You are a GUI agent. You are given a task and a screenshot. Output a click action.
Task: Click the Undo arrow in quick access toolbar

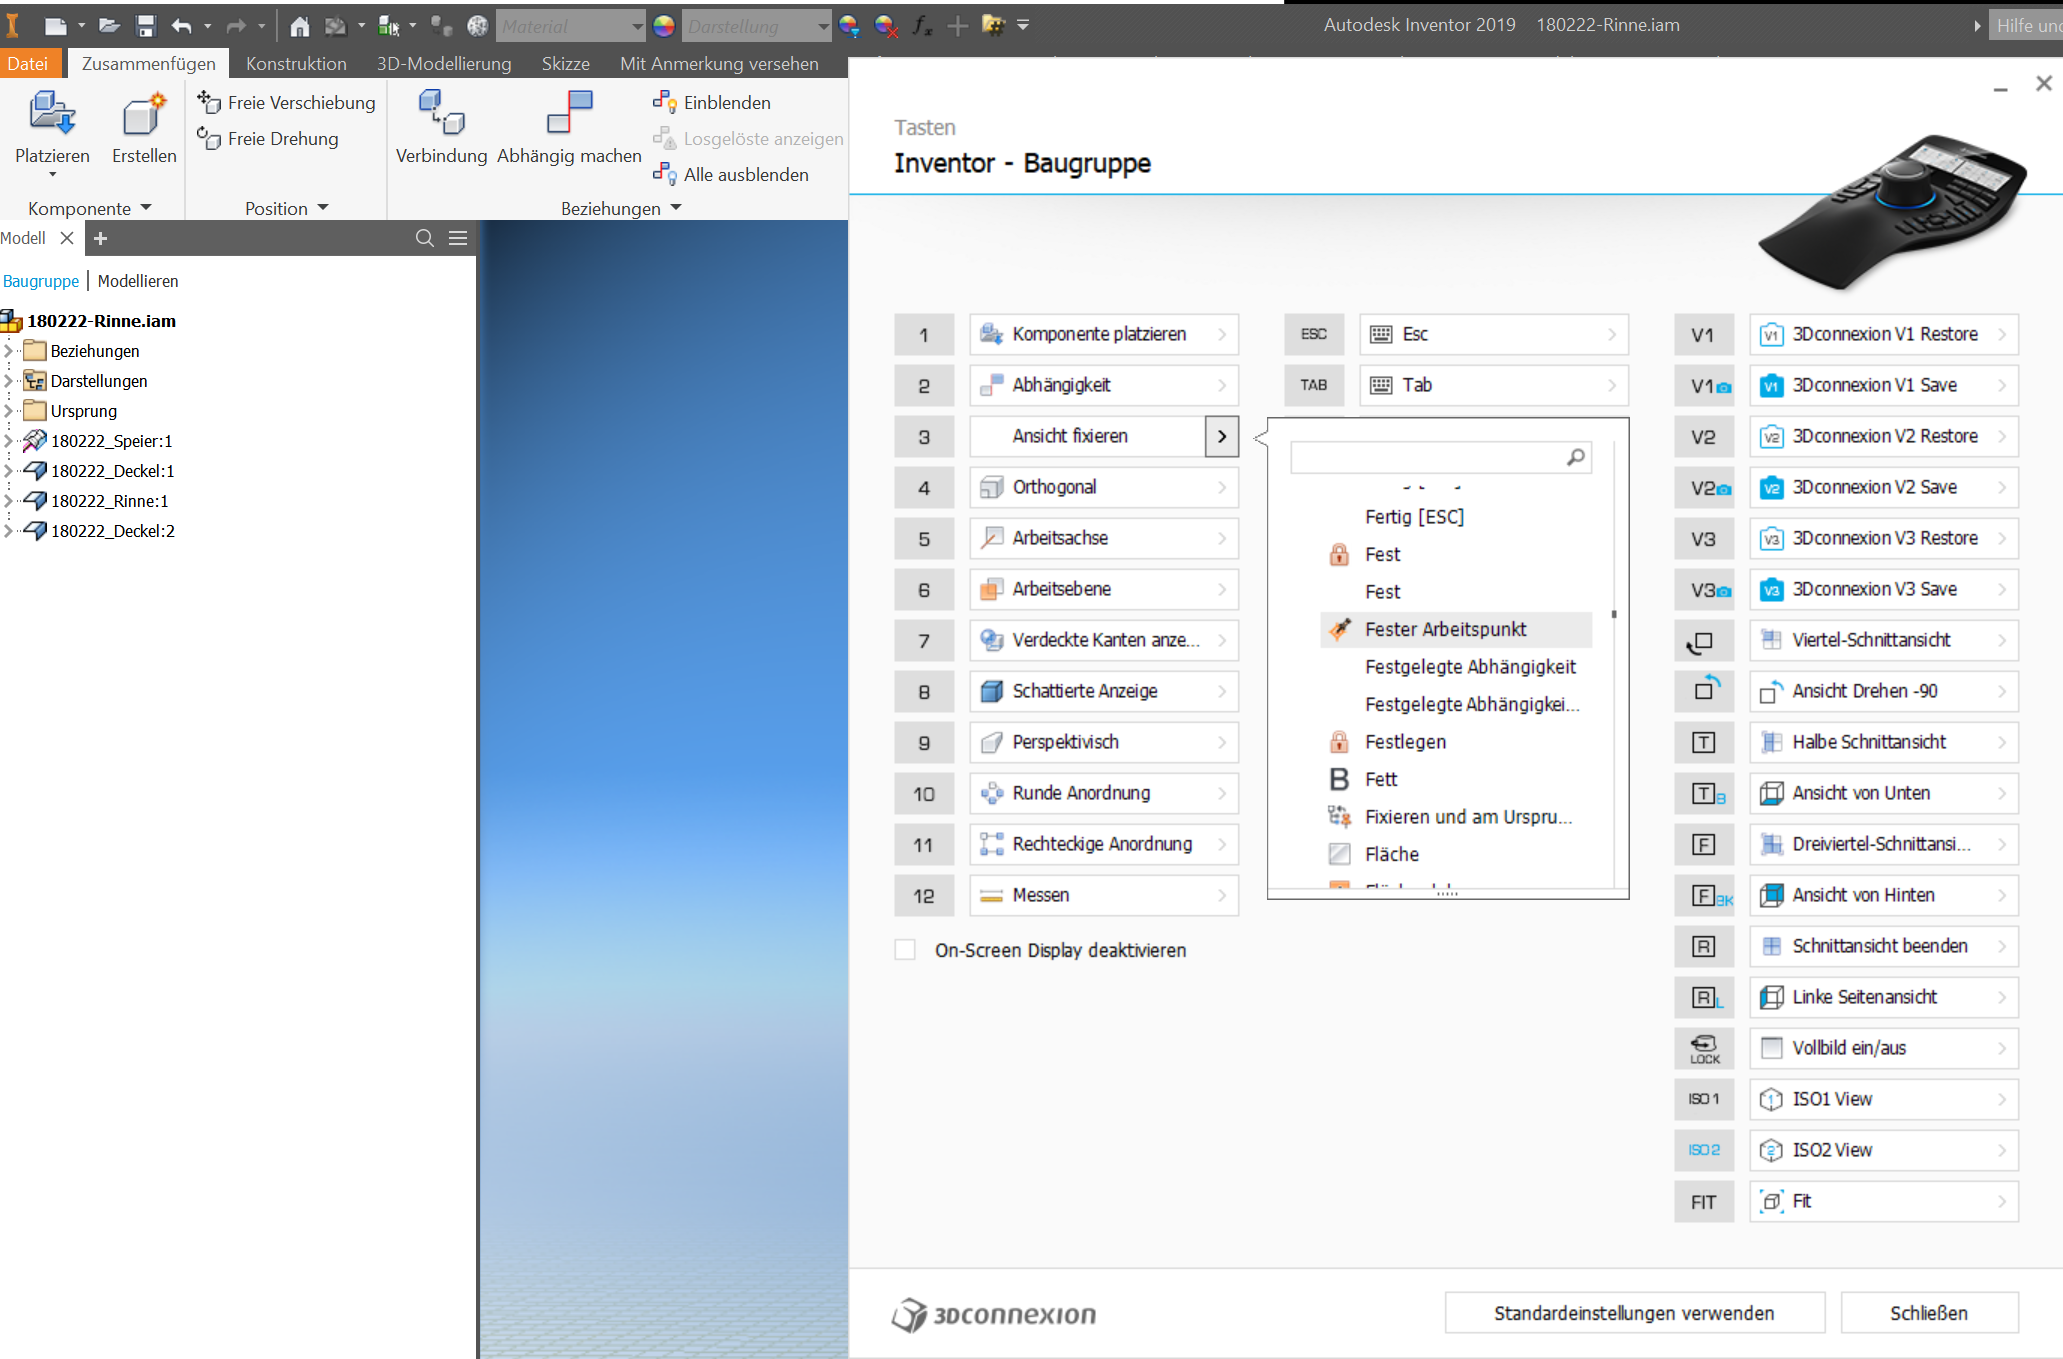click(x=181, y=26)
